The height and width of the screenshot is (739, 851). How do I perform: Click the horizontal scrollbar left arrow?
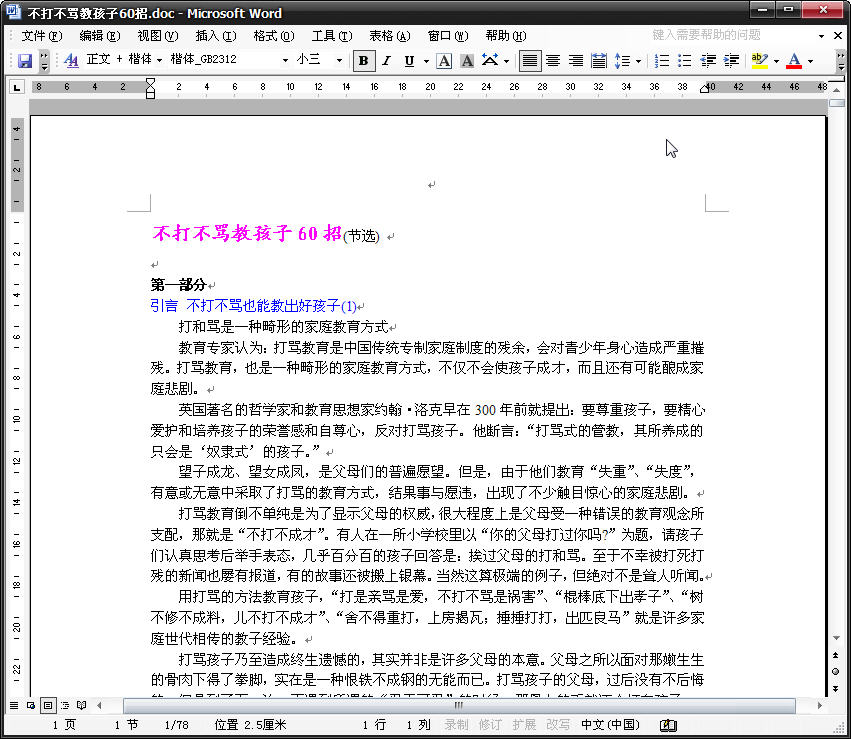point(99,705)
